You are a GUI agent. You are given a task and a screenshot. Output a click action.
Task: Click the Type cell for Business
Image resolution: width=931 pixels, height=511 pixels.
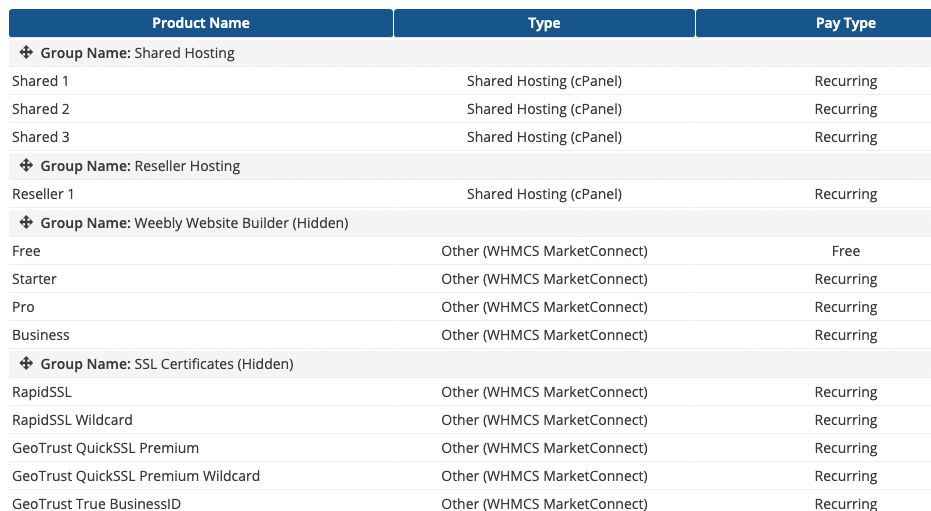coord(544,335)
